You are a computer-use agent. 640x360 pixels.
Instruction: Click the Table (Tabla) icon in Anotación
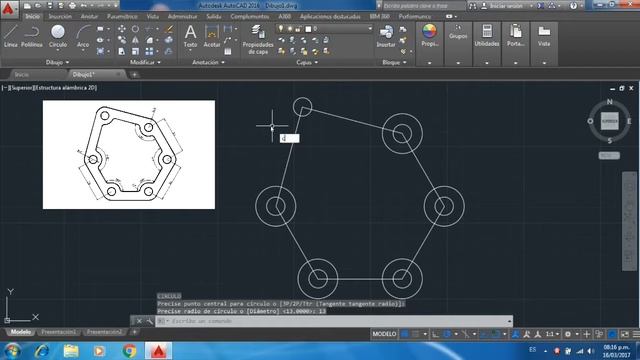228,51
